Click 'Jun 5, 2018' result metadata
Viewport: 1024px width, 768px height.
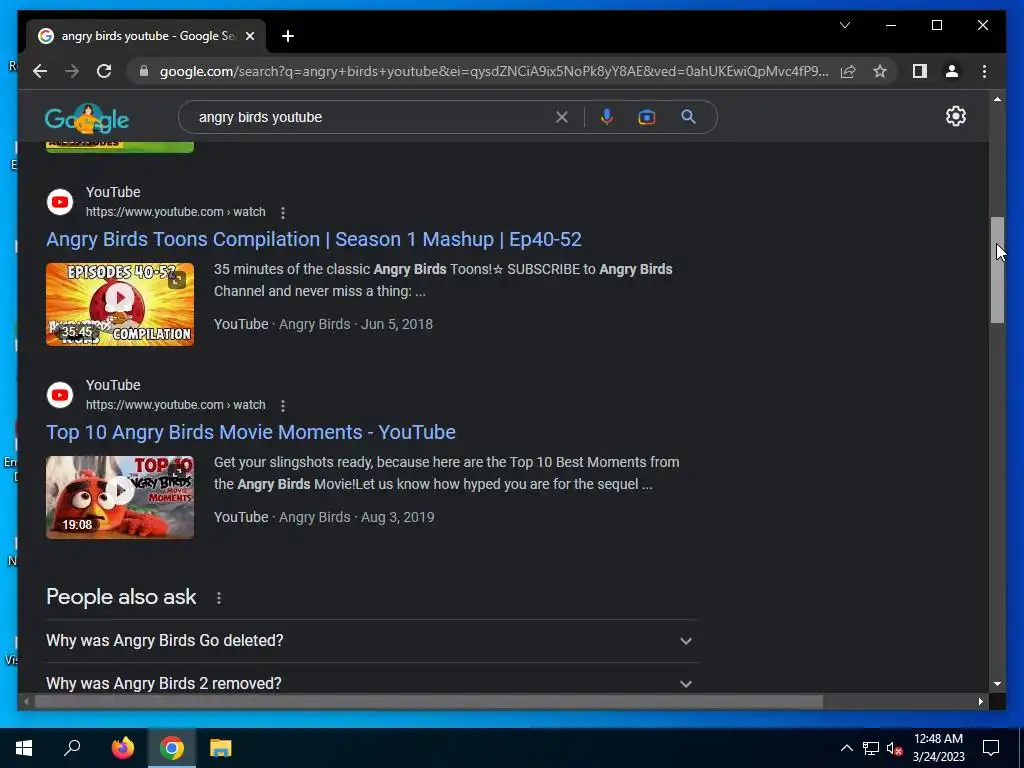coord(397,324)
